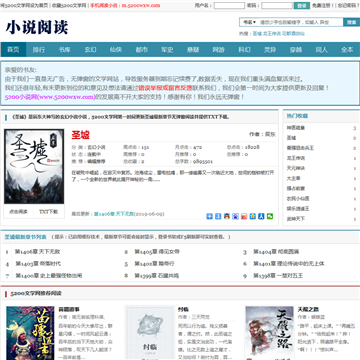Open the red 圣墟 book title
Screen dimensions: 360x360
(x=80, y=135)
